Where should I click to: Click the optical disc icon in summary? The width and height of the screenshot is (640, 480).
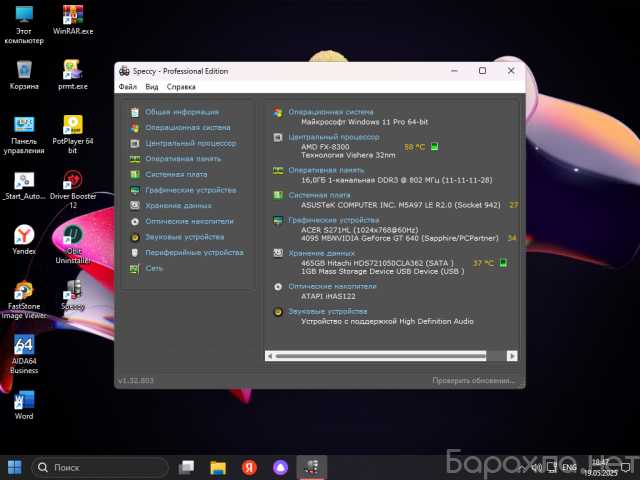[278, 287]
